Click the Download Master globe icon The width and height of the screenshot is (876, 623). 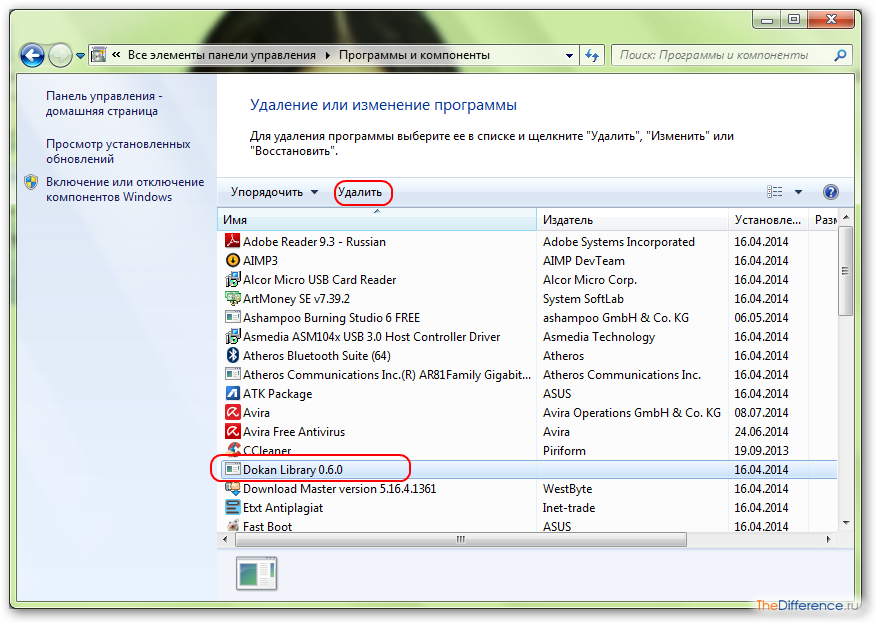[232, 489]
